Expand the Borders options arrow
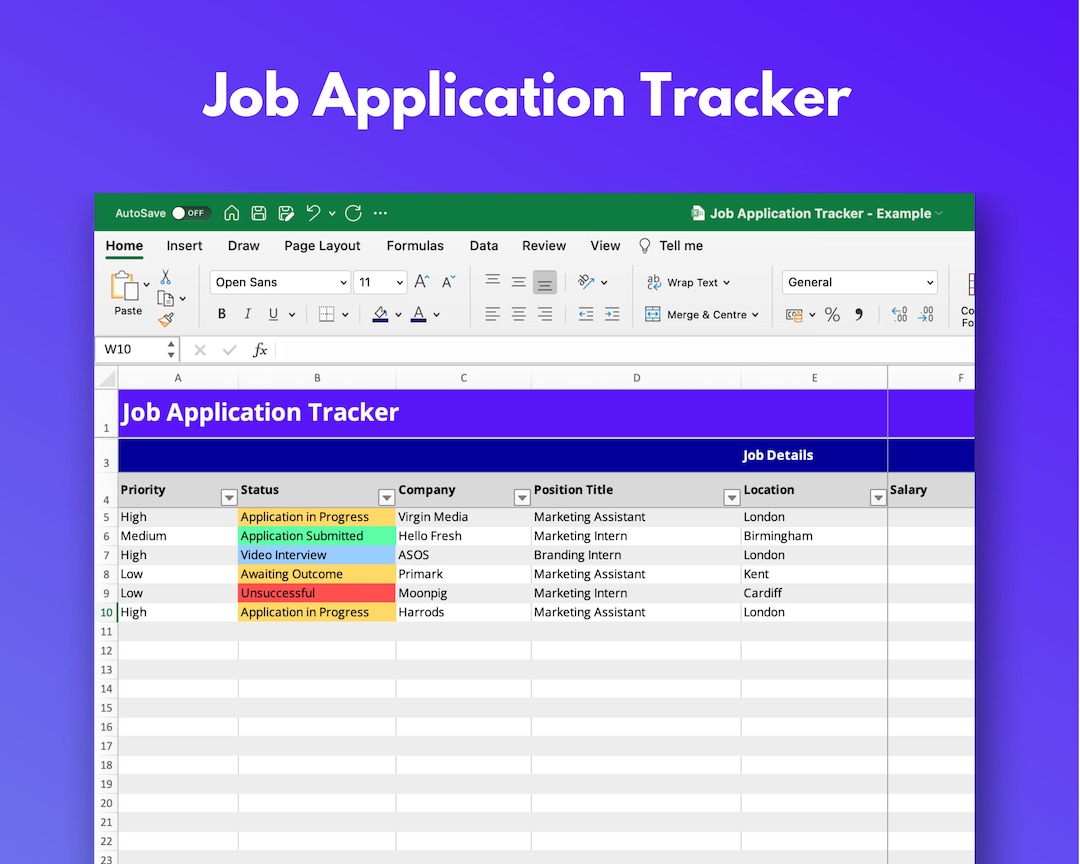 [345, 315]
